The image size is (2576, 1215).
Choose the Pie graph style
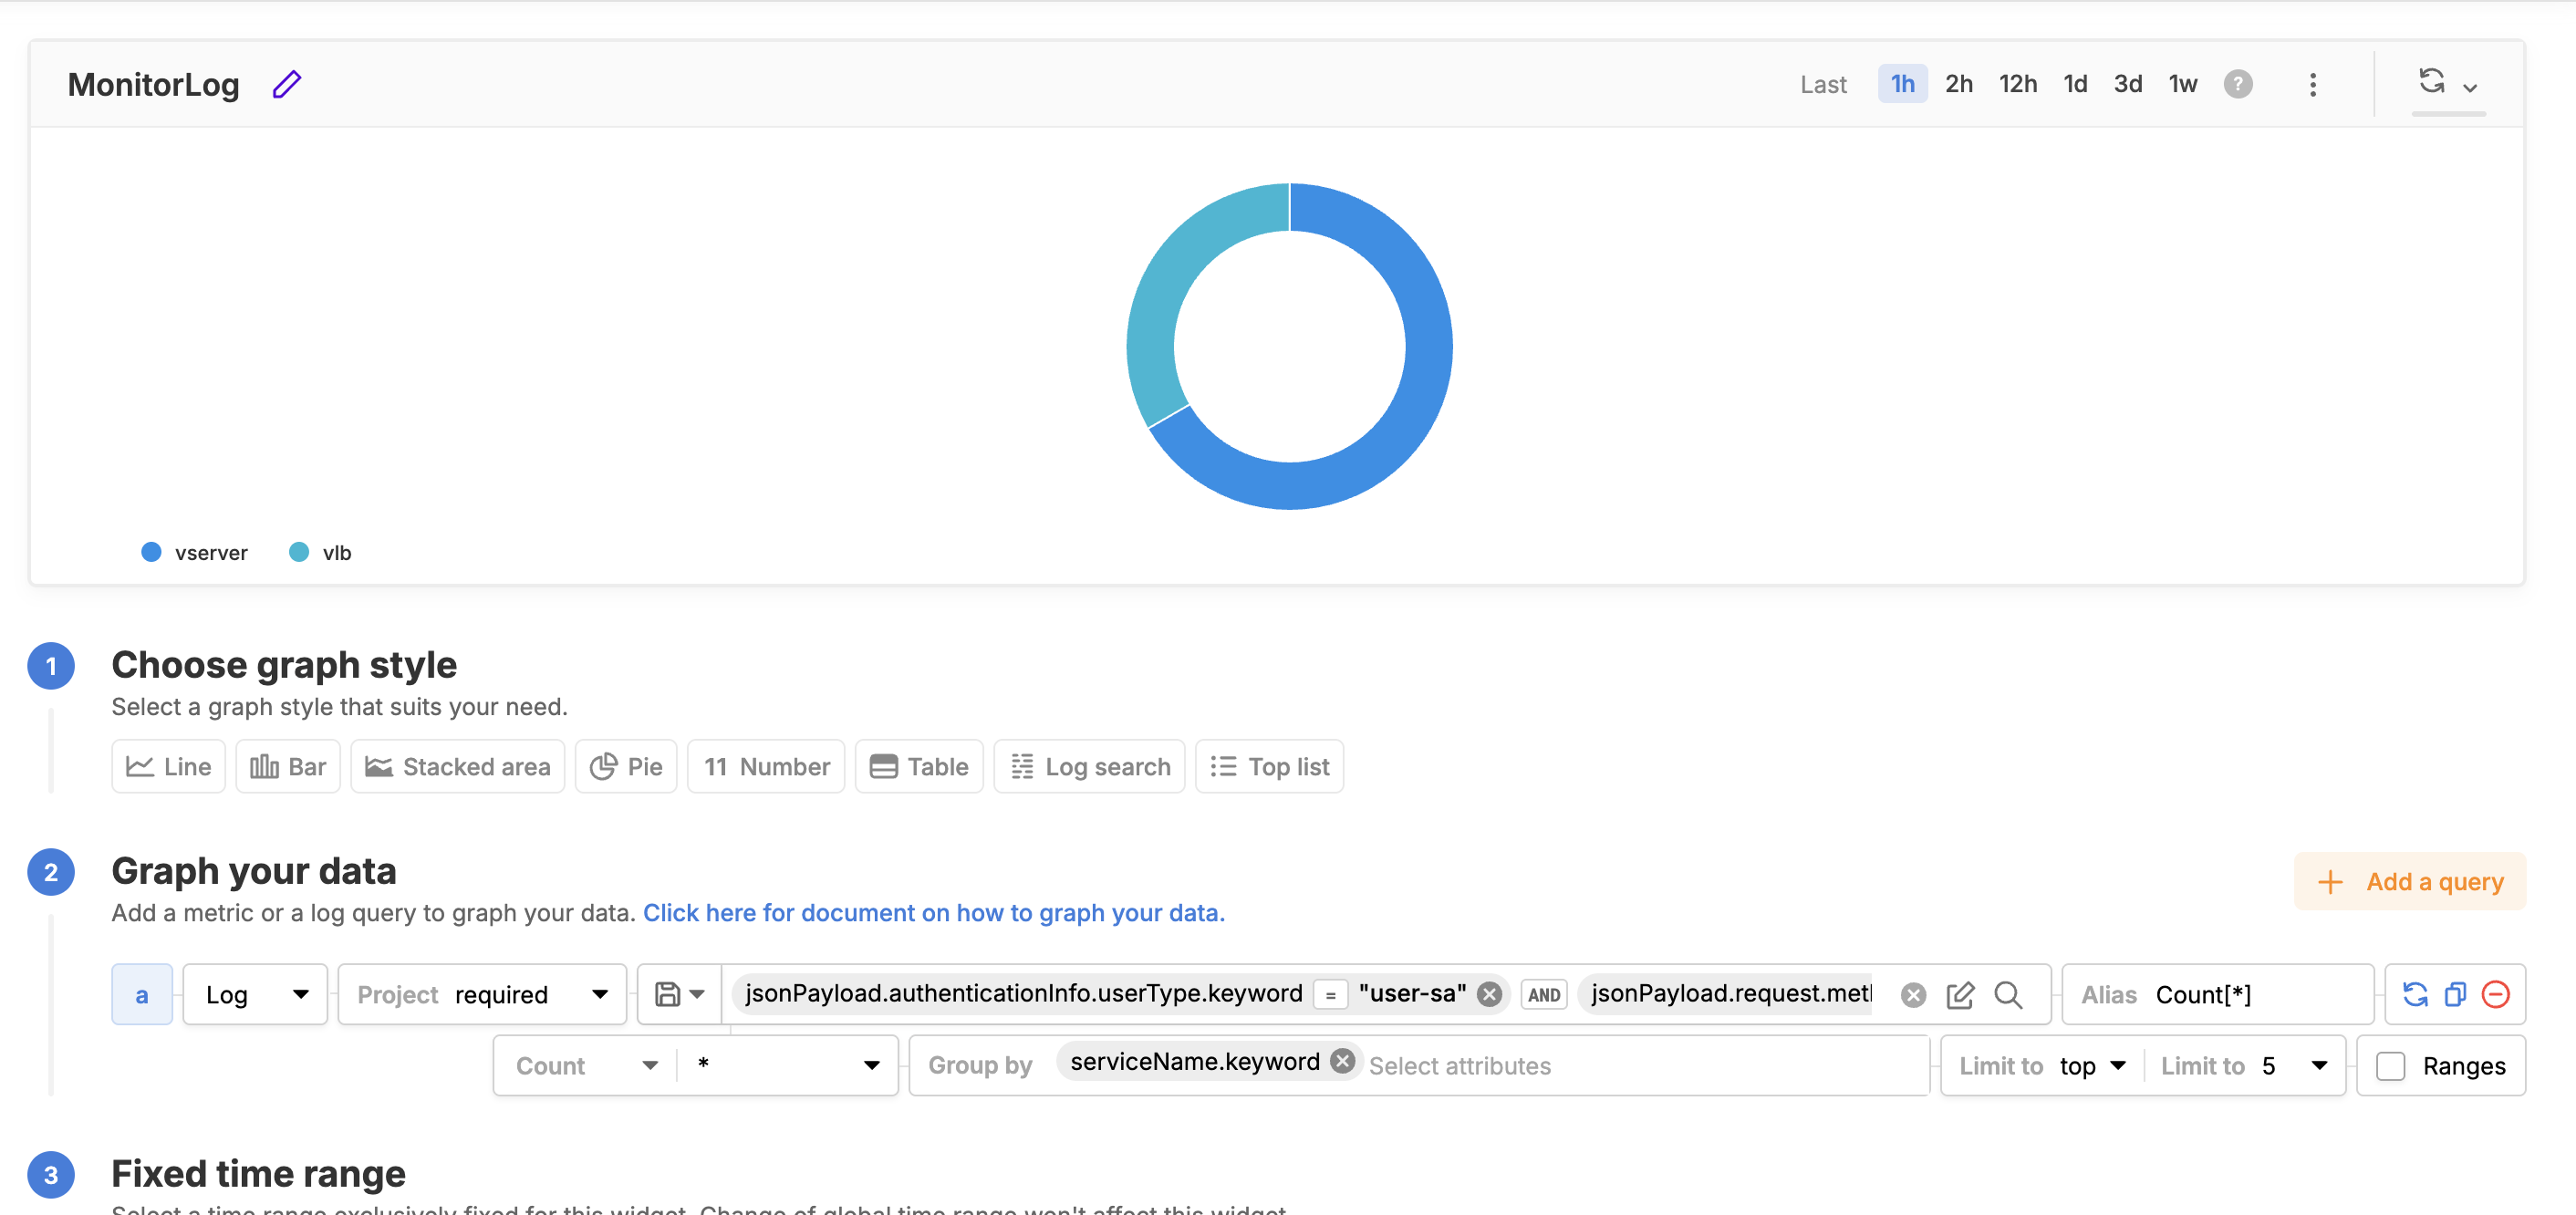pyautogui.click(x=626, y=767)
